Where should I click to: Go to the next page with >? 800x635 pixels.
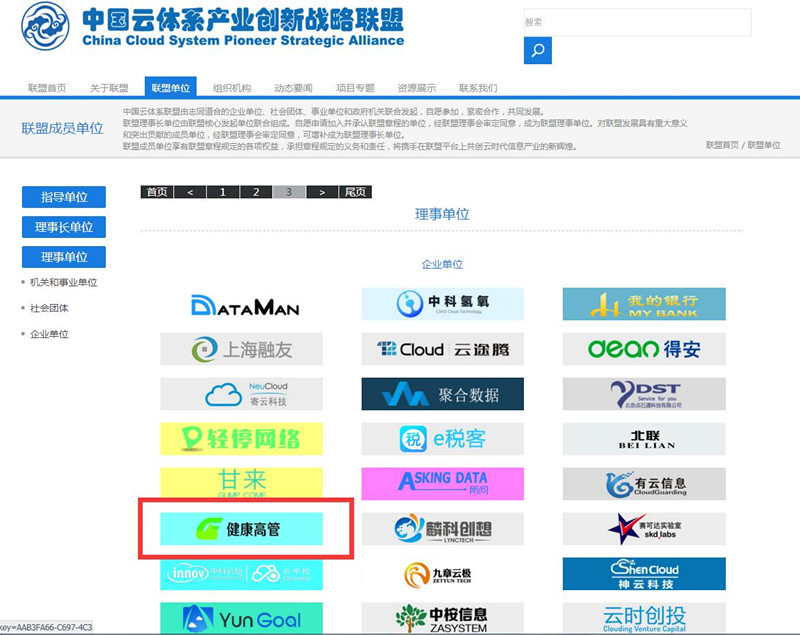tap(322, 192)
